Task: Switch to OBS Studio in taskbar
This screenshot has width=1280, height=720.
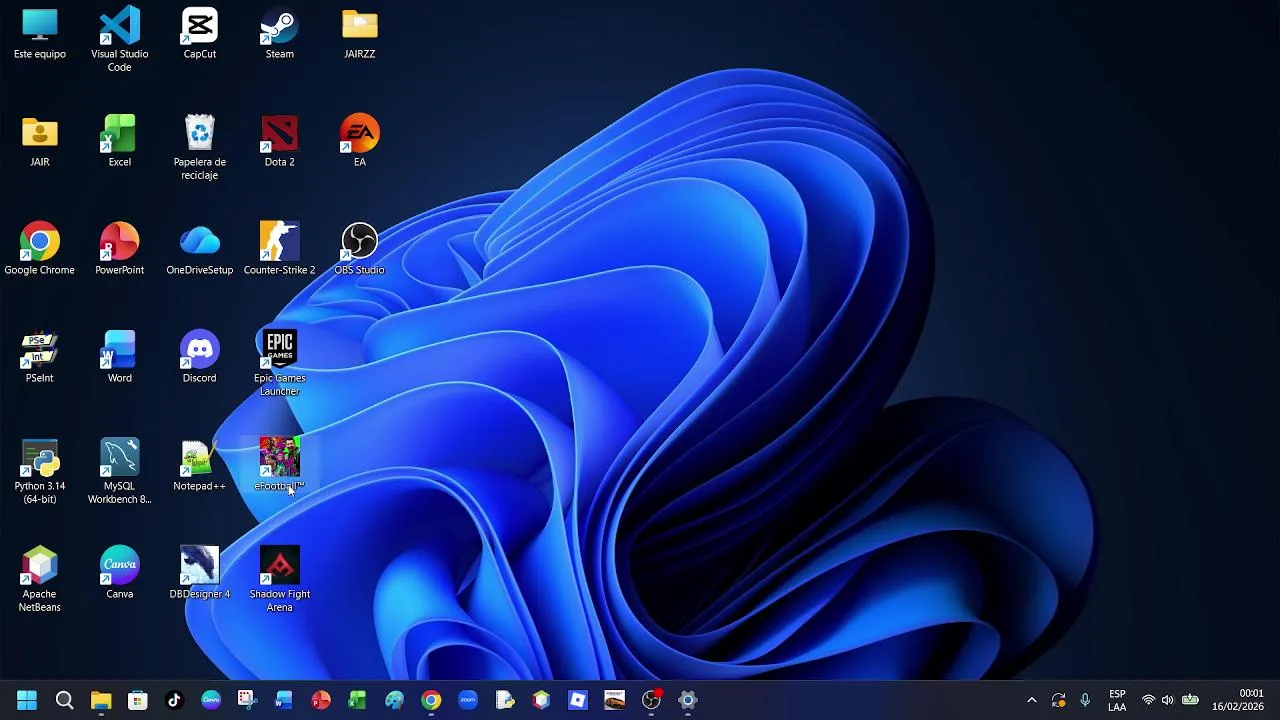Action: 651,700
